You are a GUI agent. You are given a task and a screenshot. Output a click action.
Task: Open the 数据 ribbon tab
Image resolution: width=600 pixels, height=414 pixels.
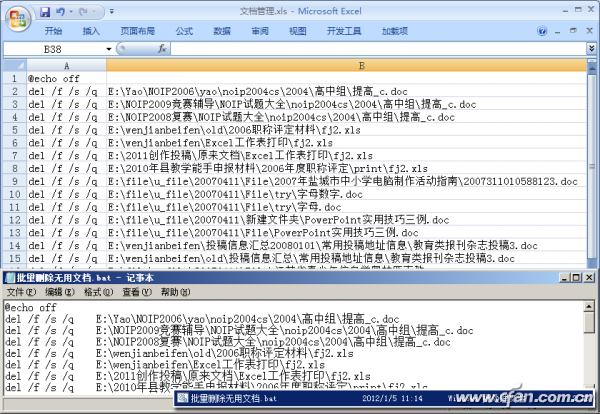222,31
